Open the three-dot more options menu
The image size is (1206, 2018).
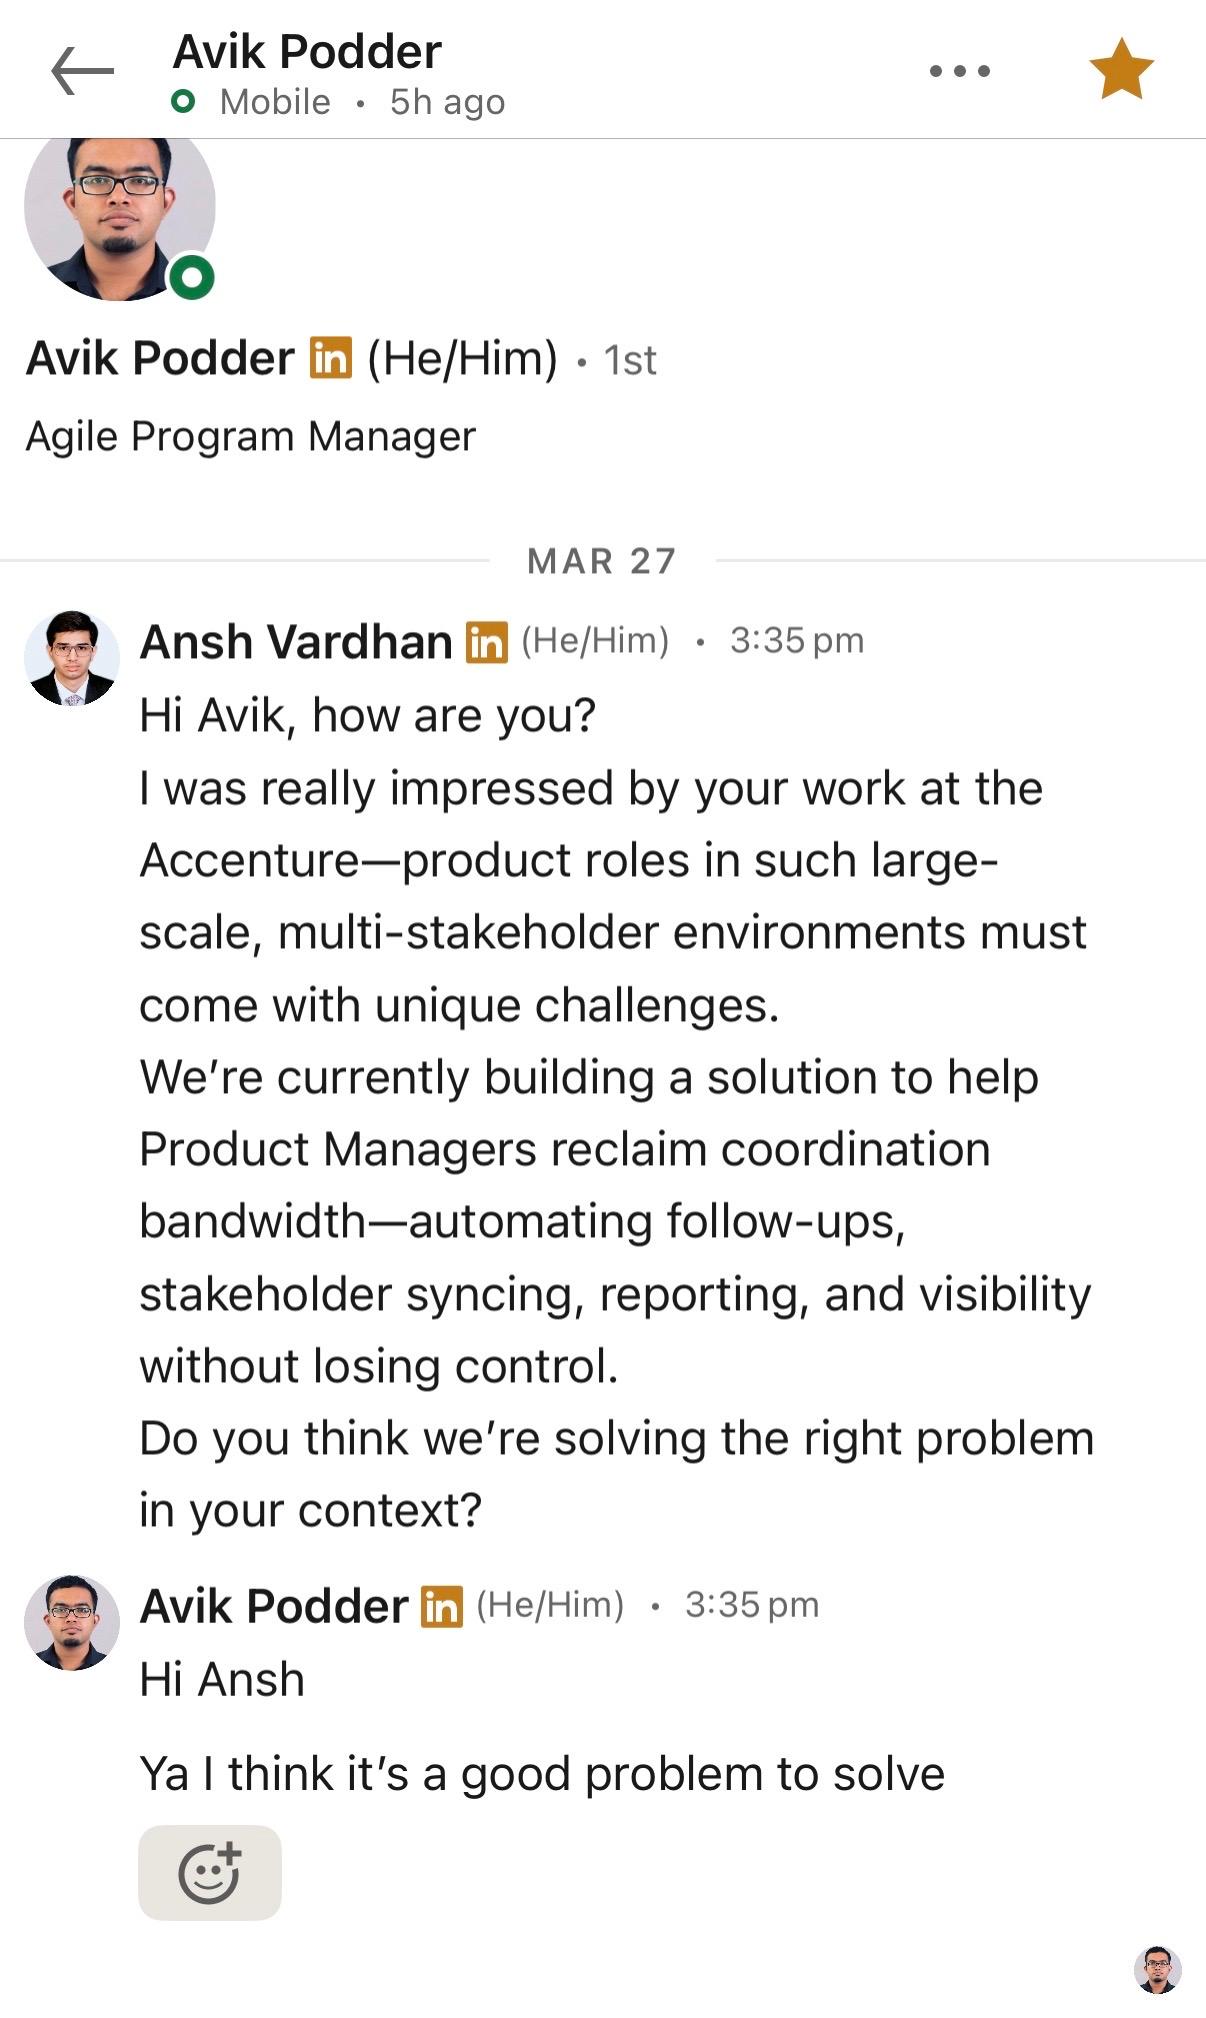pyautogui.click(x=959, y=71)
